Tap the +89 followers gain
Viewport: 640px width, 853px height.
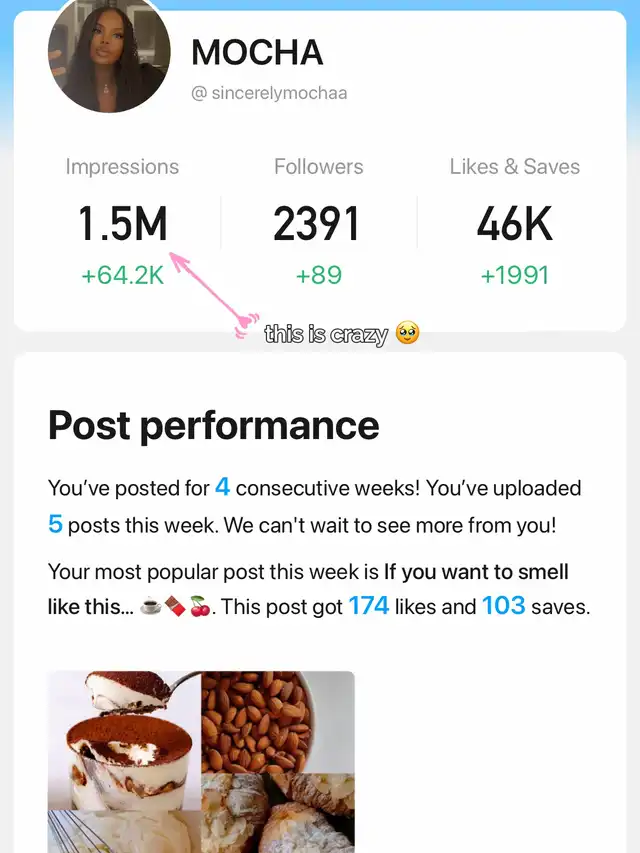pyautogui.click(x=319, y=275)
